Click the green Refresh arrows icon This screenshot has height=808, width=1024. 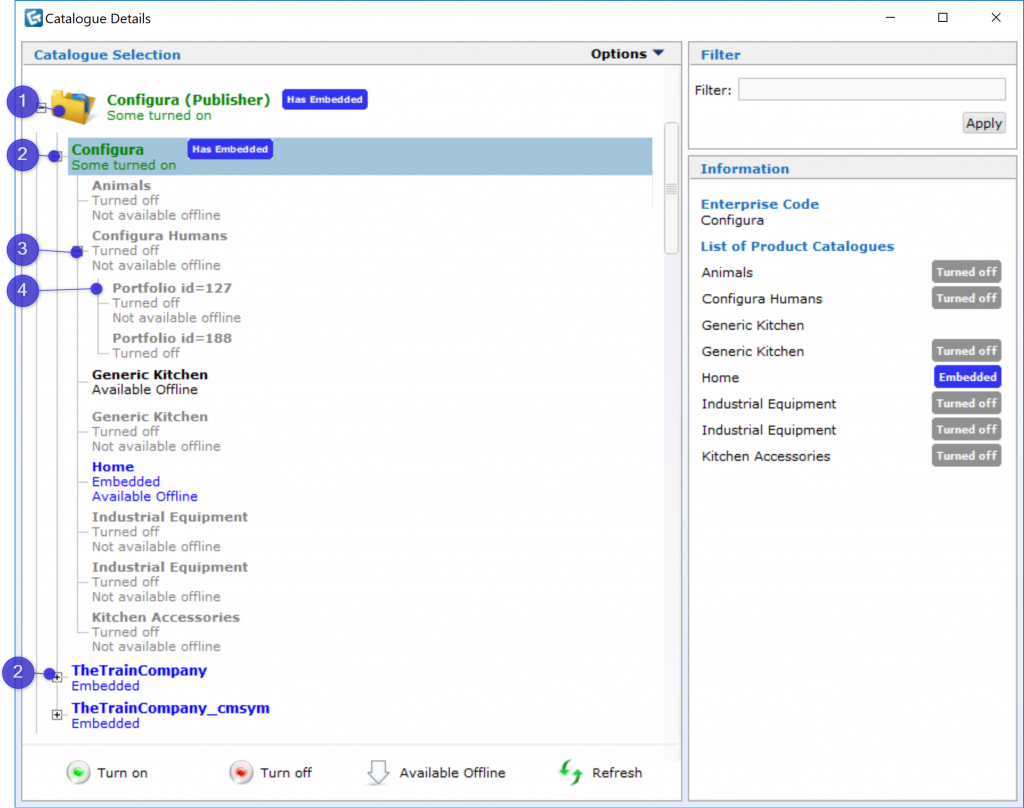click(571, 772)
